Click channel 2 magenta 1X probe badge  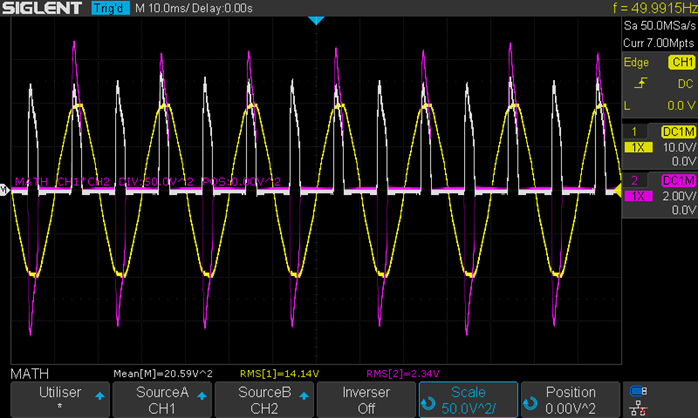coord(638,196)
